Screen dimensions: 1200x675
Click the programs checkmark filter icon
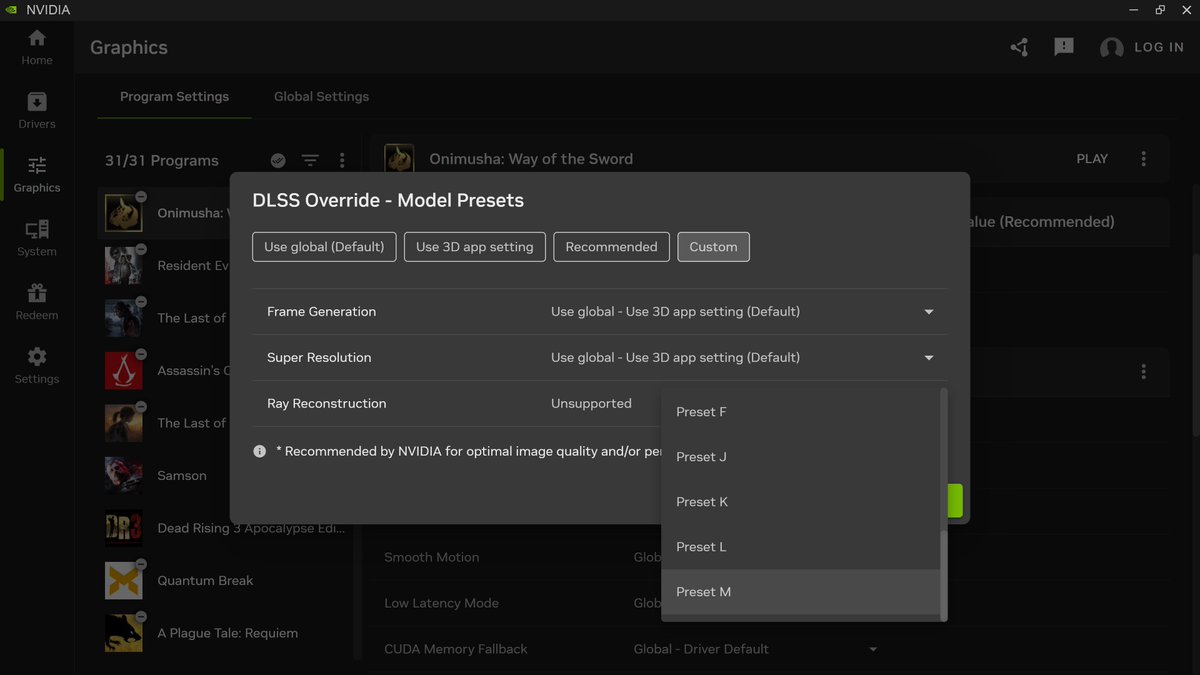pyautogui.click(x=278, y=160)
